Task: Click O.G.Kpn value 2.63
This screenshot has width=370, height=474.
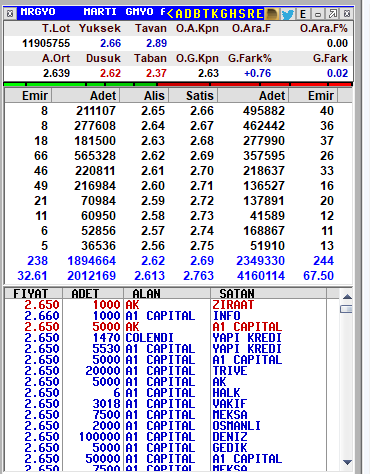Action: [x=208, y=73]
